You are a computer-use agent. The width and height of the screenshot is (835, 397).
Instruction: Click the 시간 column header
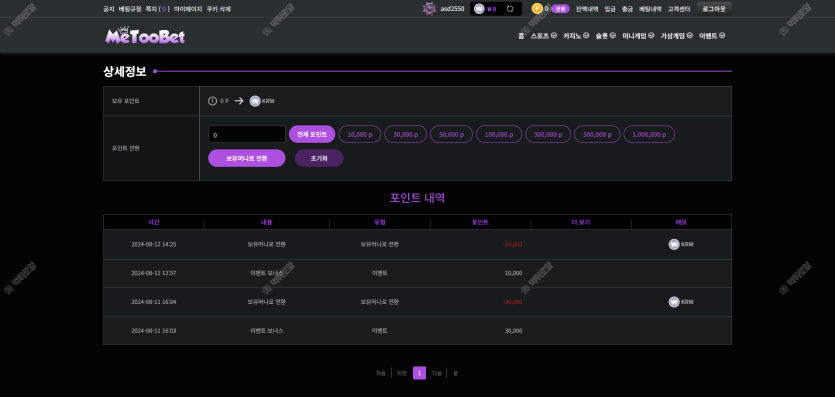point(154,222)
